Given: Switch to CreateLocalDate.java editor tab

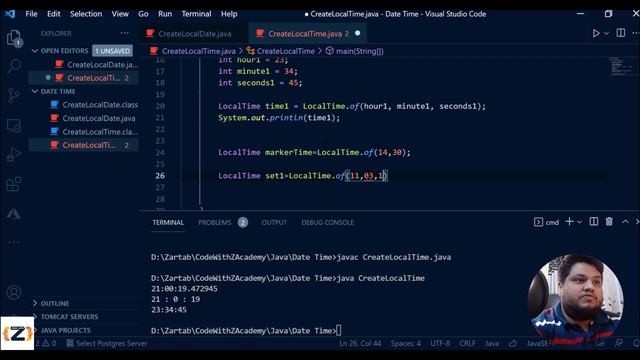Looking at the screenshot, I should coord(194,34).
